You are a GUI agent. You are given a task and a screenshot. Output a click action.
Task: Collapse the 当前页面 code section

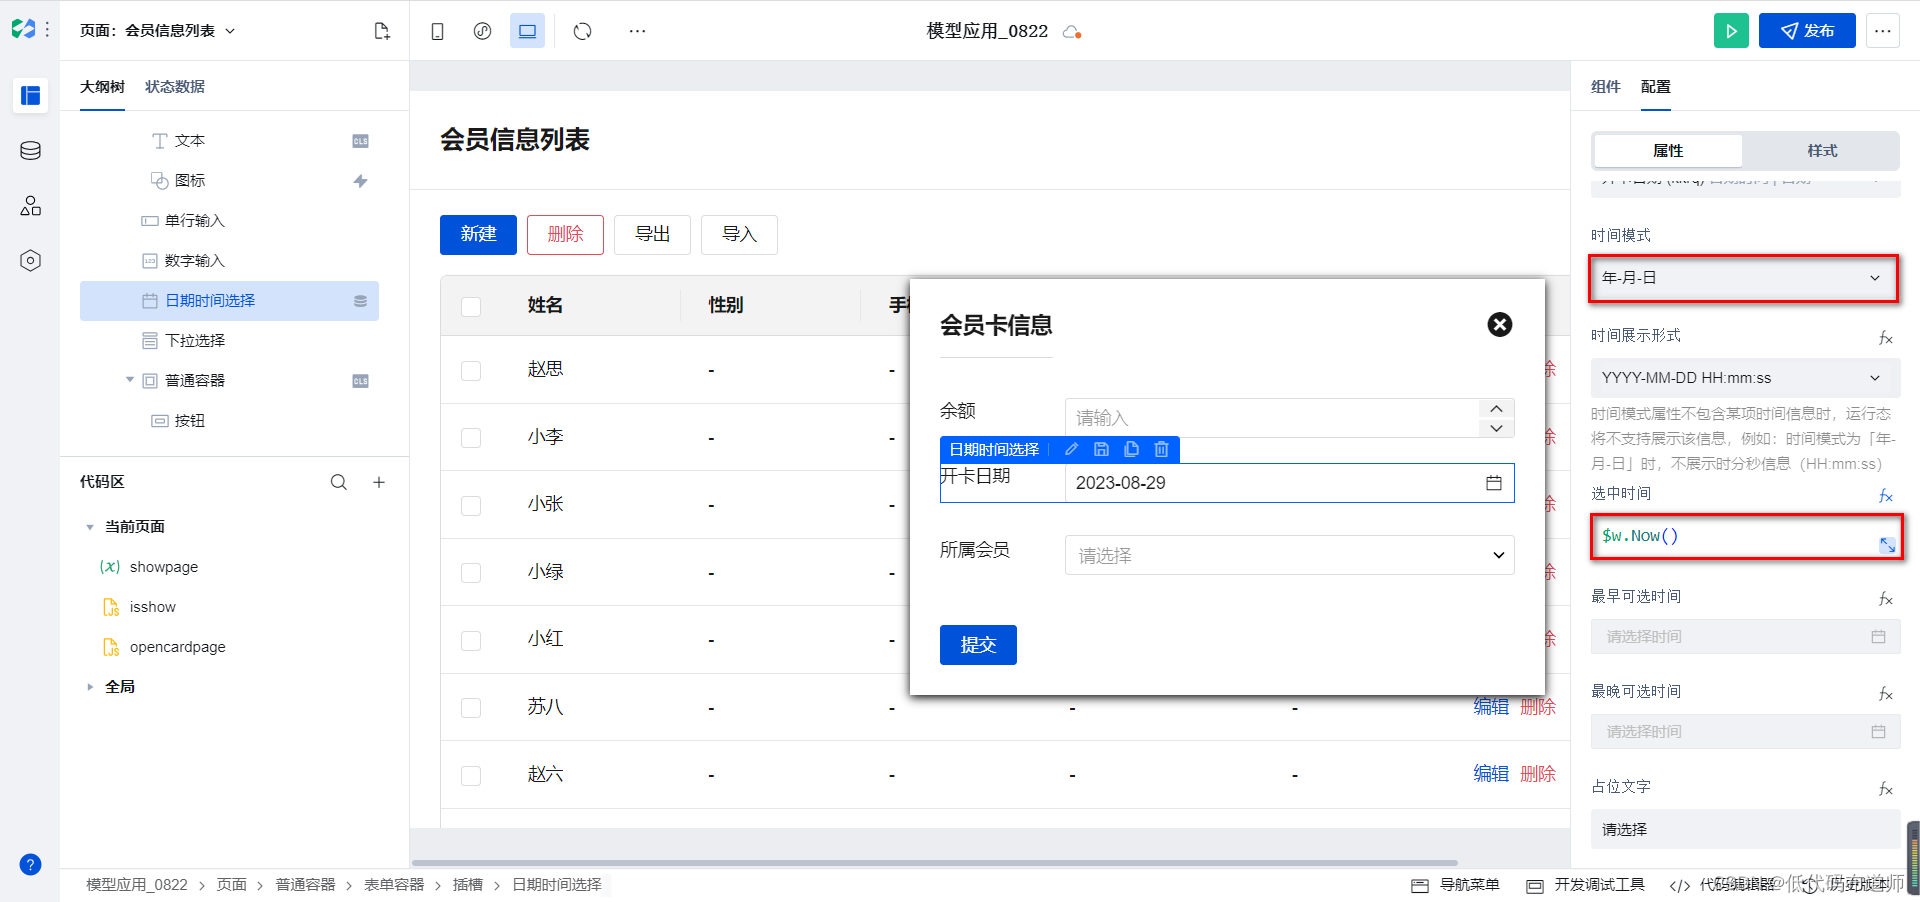[90, 527]
